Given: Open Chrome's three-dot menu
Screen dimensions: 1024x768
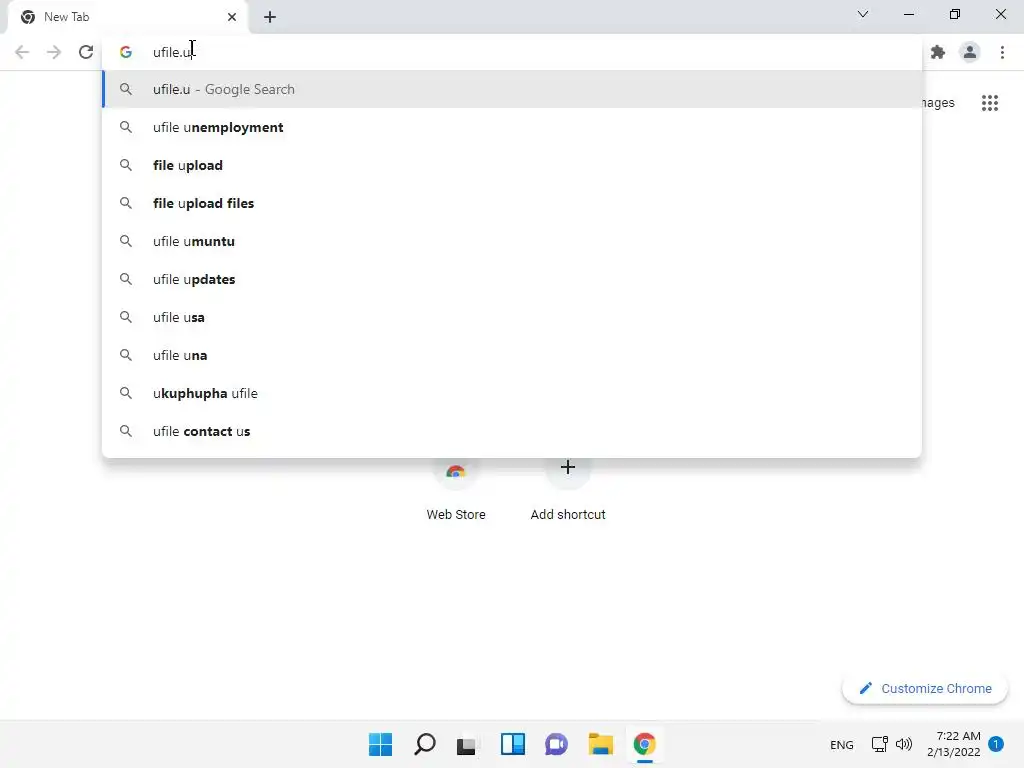Looking at the screenshot, I should pos(1002,52).
